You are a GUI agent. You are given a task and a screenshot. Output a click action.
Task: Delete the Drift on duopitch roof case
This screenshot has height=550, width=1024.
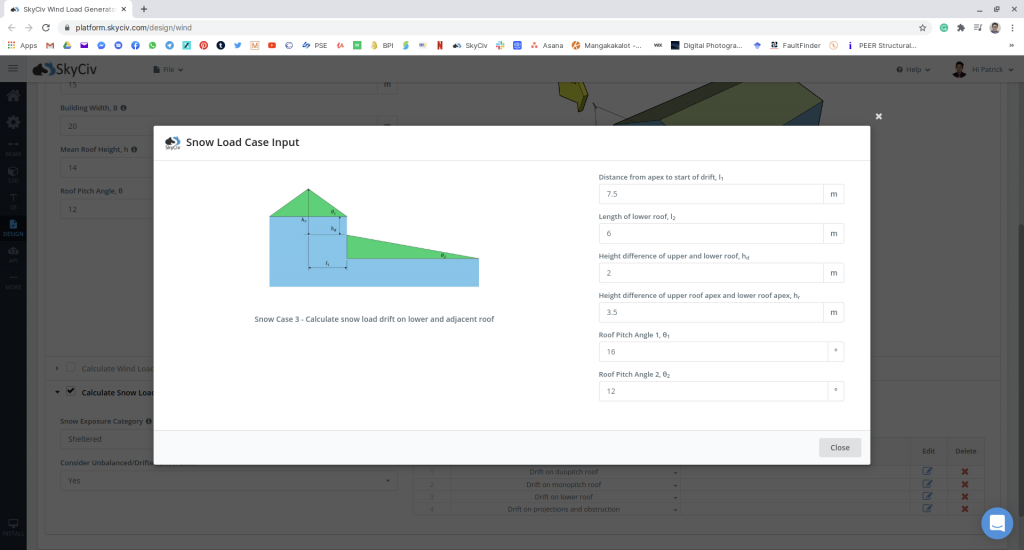coord(965,471)
